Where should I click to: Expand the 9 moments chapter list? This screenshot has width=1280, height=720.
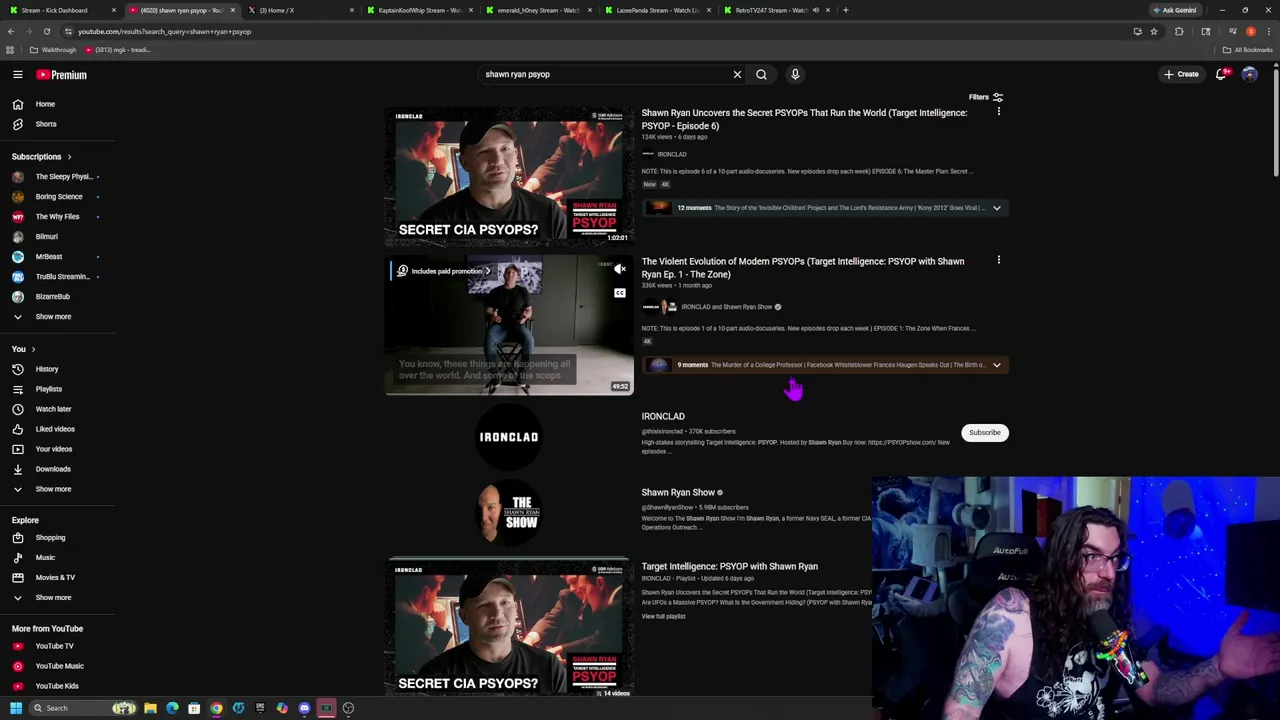[996, 365]
